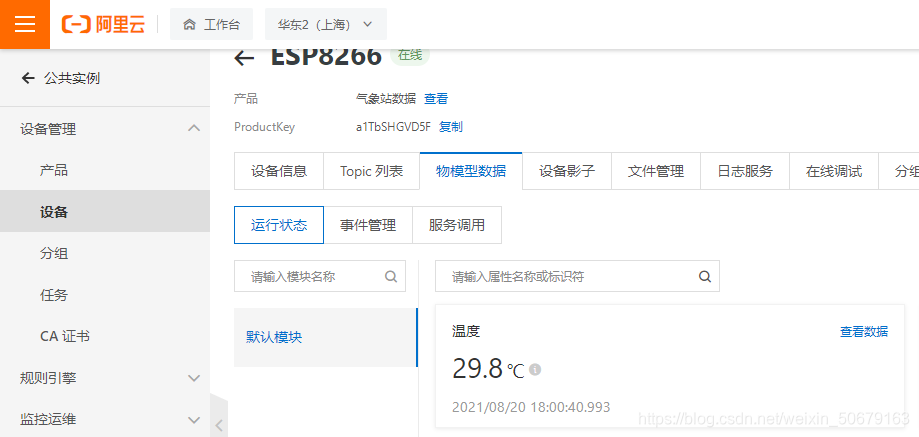Open 查看数据 for temperature
The height and width of the screenshot is (437, 919).
coord(864,332)
